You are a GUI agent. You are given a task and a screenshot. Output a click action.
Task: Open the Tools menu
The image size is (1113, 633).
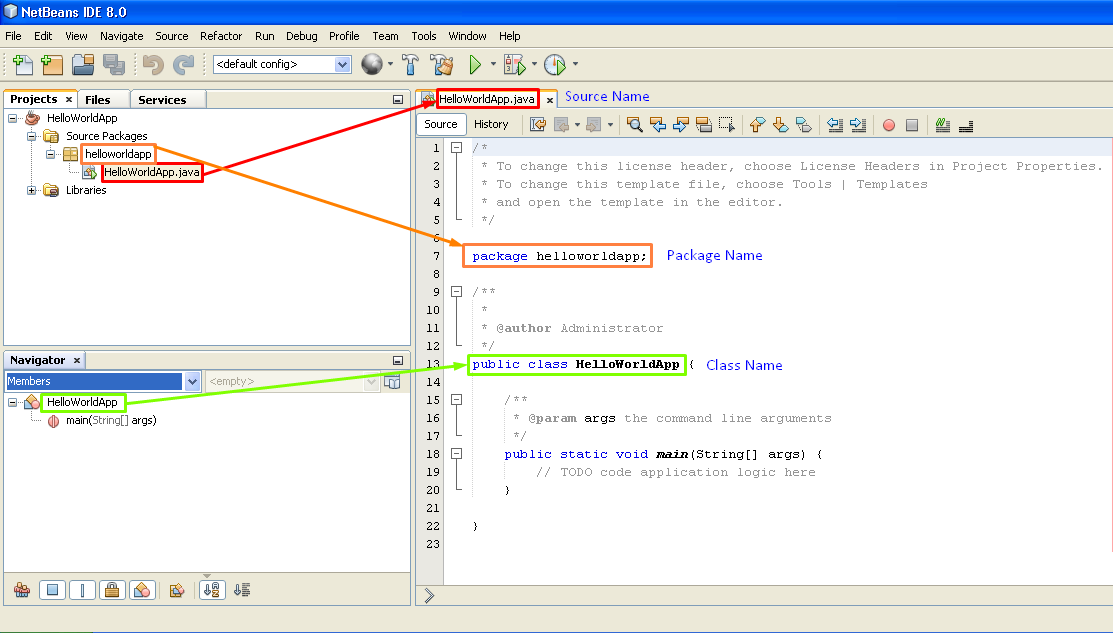(x=424, y=36)
